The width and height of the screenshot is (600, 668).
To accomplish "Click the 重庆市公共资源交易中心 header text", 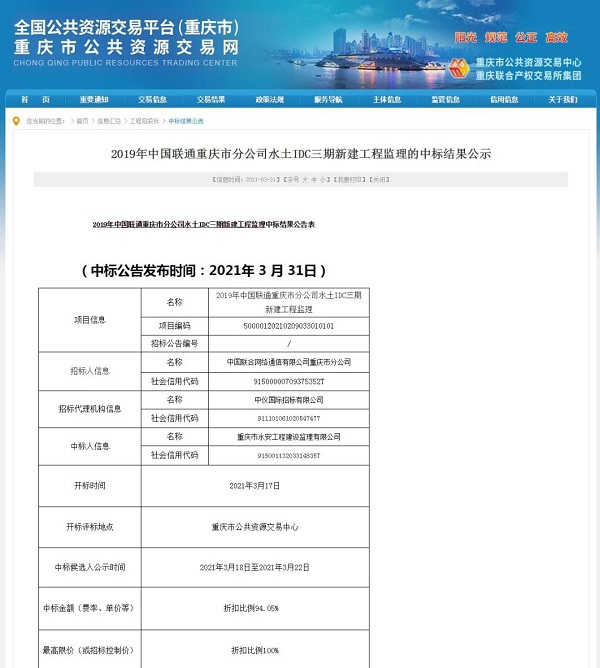I will pos(528,63).
